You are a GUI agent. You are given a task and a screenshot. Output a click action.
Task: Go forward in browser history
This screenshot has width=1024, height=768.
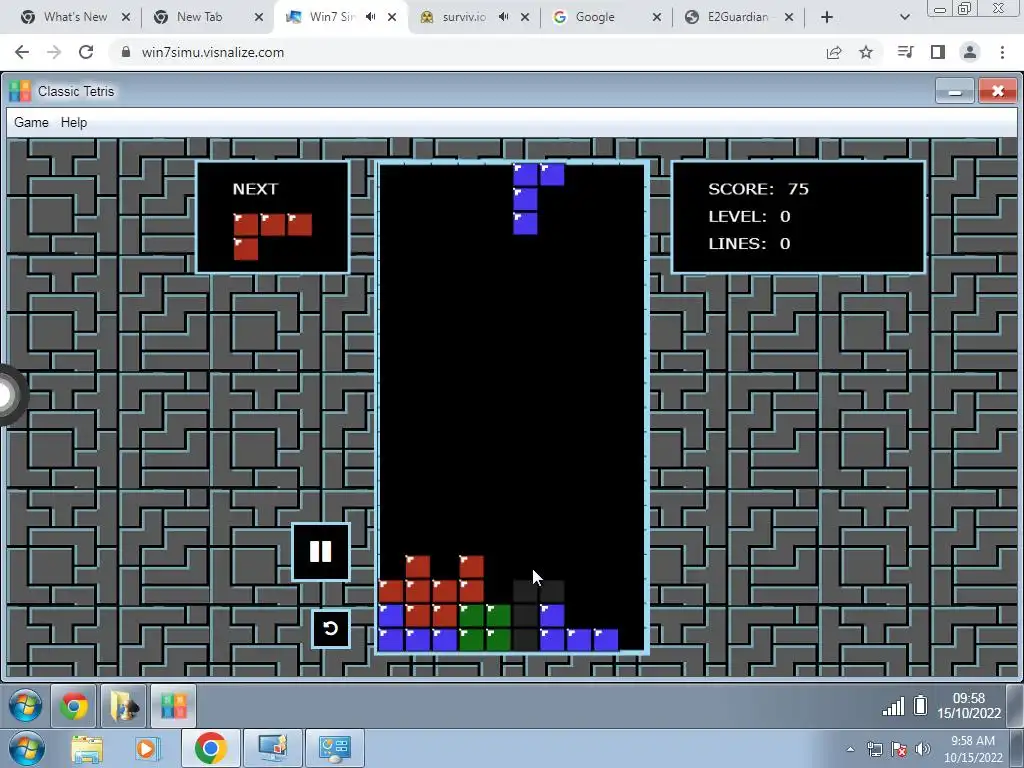54,52
